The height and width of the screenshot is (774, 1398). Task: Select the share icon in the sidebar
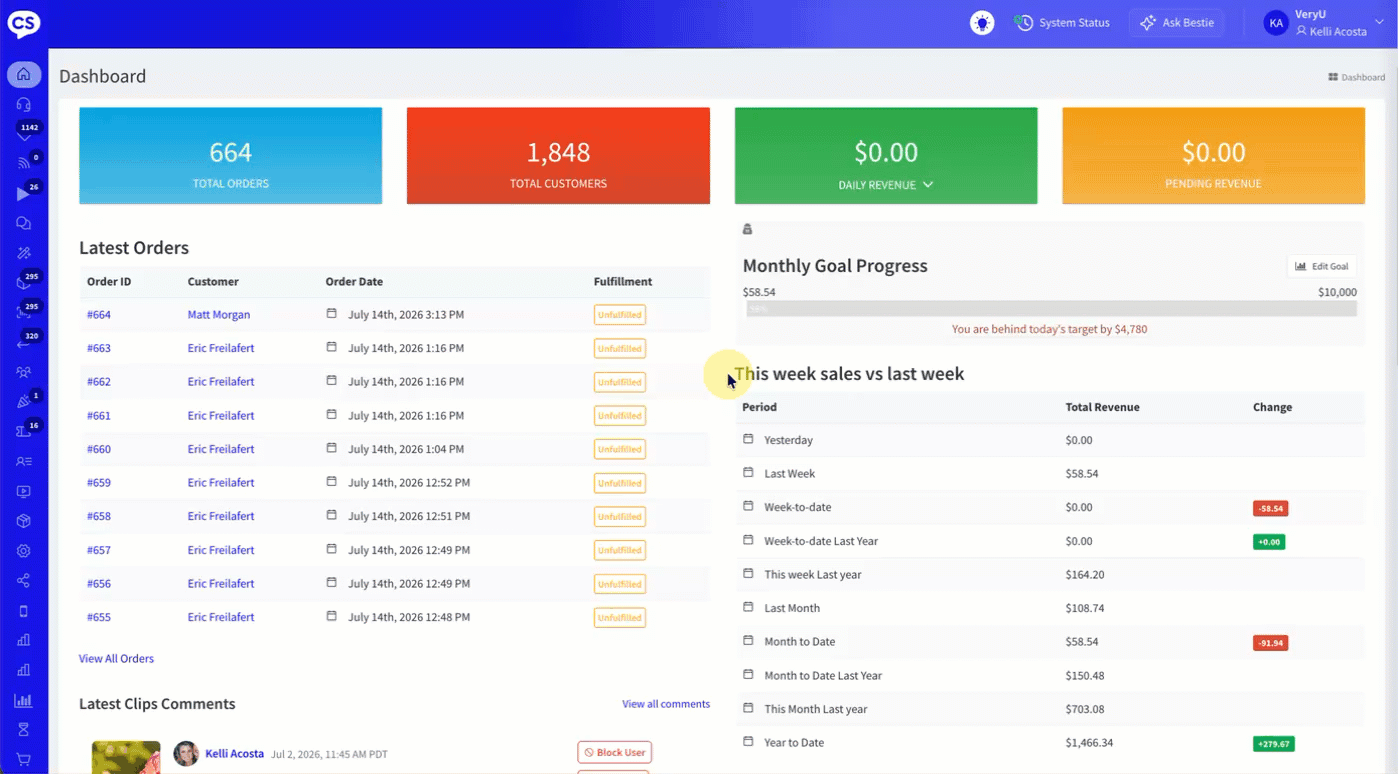[24, 581]
